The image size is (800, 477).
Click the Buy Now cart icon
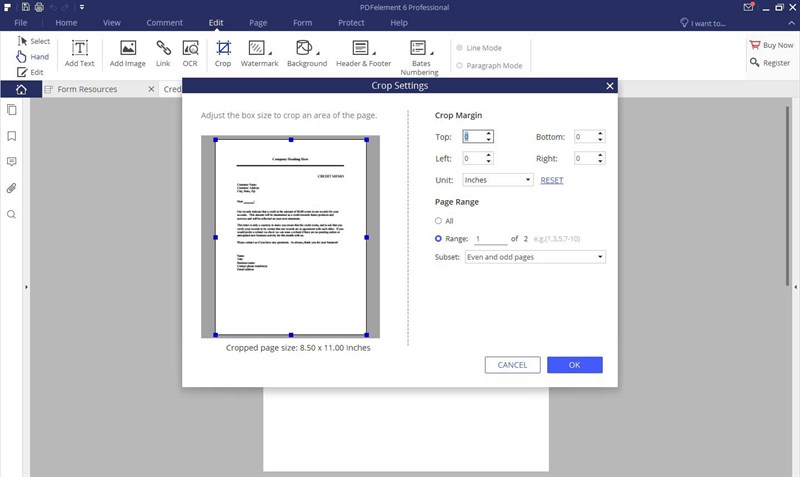coord(755,45)
